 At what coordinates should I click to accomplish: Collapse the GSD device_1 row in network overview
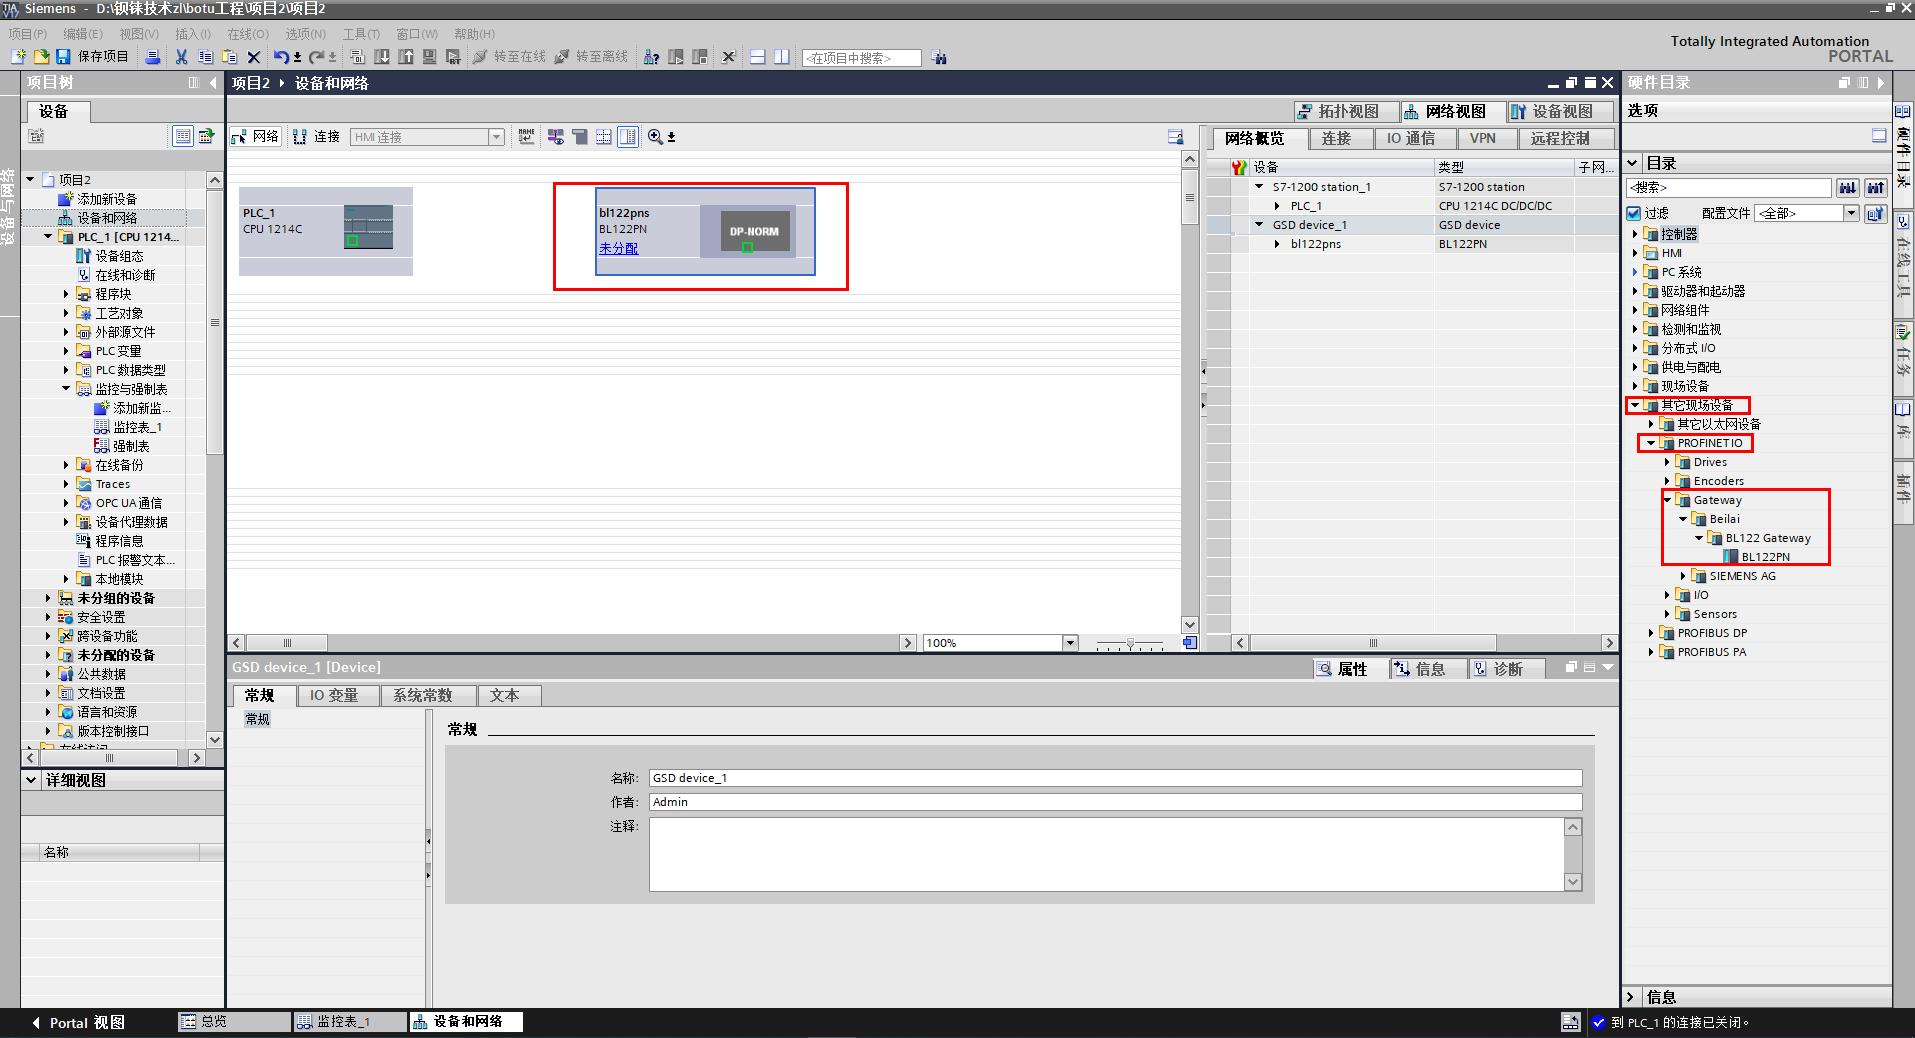1260,225
